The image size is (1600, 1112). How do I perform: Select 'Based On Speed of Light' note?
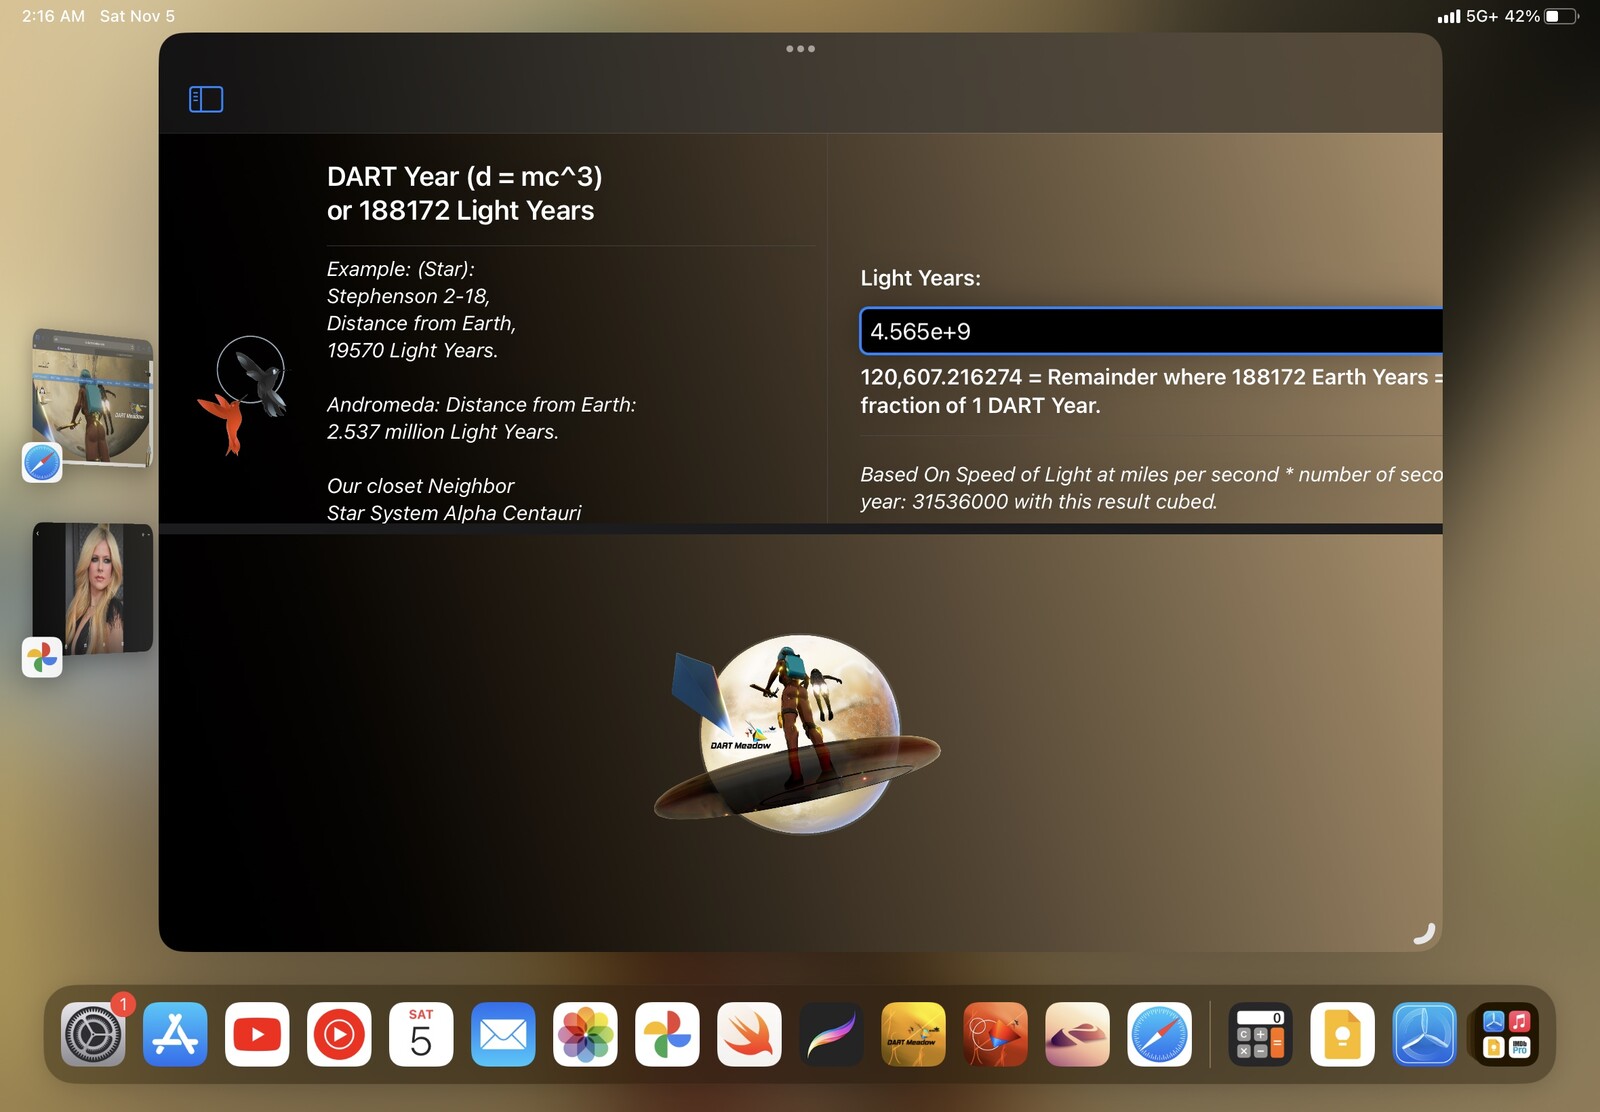click(1150, 474)
